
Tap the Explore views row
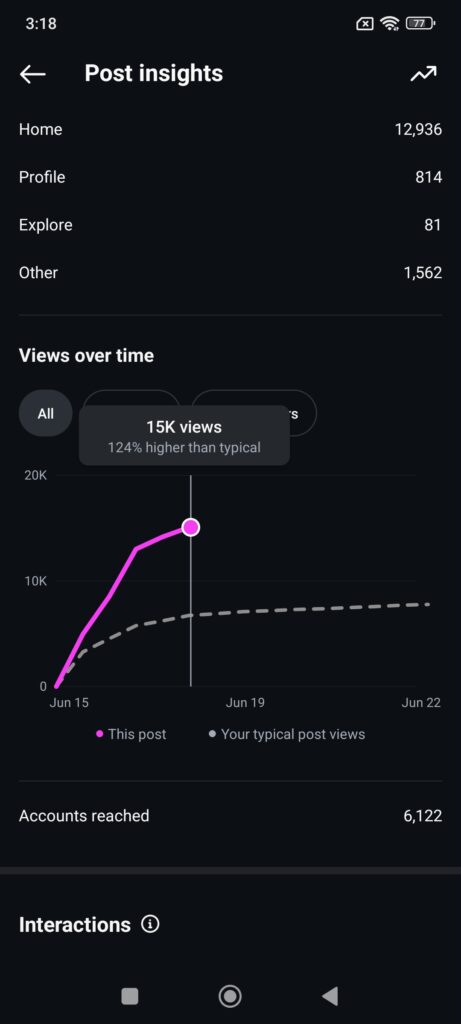click(x=230, y=225)
